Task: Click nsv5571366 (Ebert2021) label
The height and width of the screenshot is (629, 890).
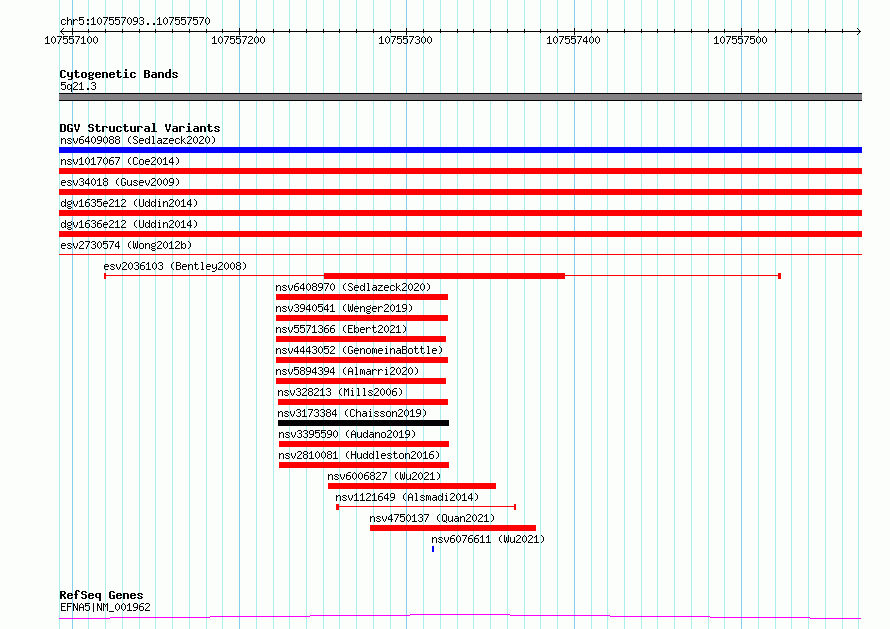Action: tap(341, 329)
